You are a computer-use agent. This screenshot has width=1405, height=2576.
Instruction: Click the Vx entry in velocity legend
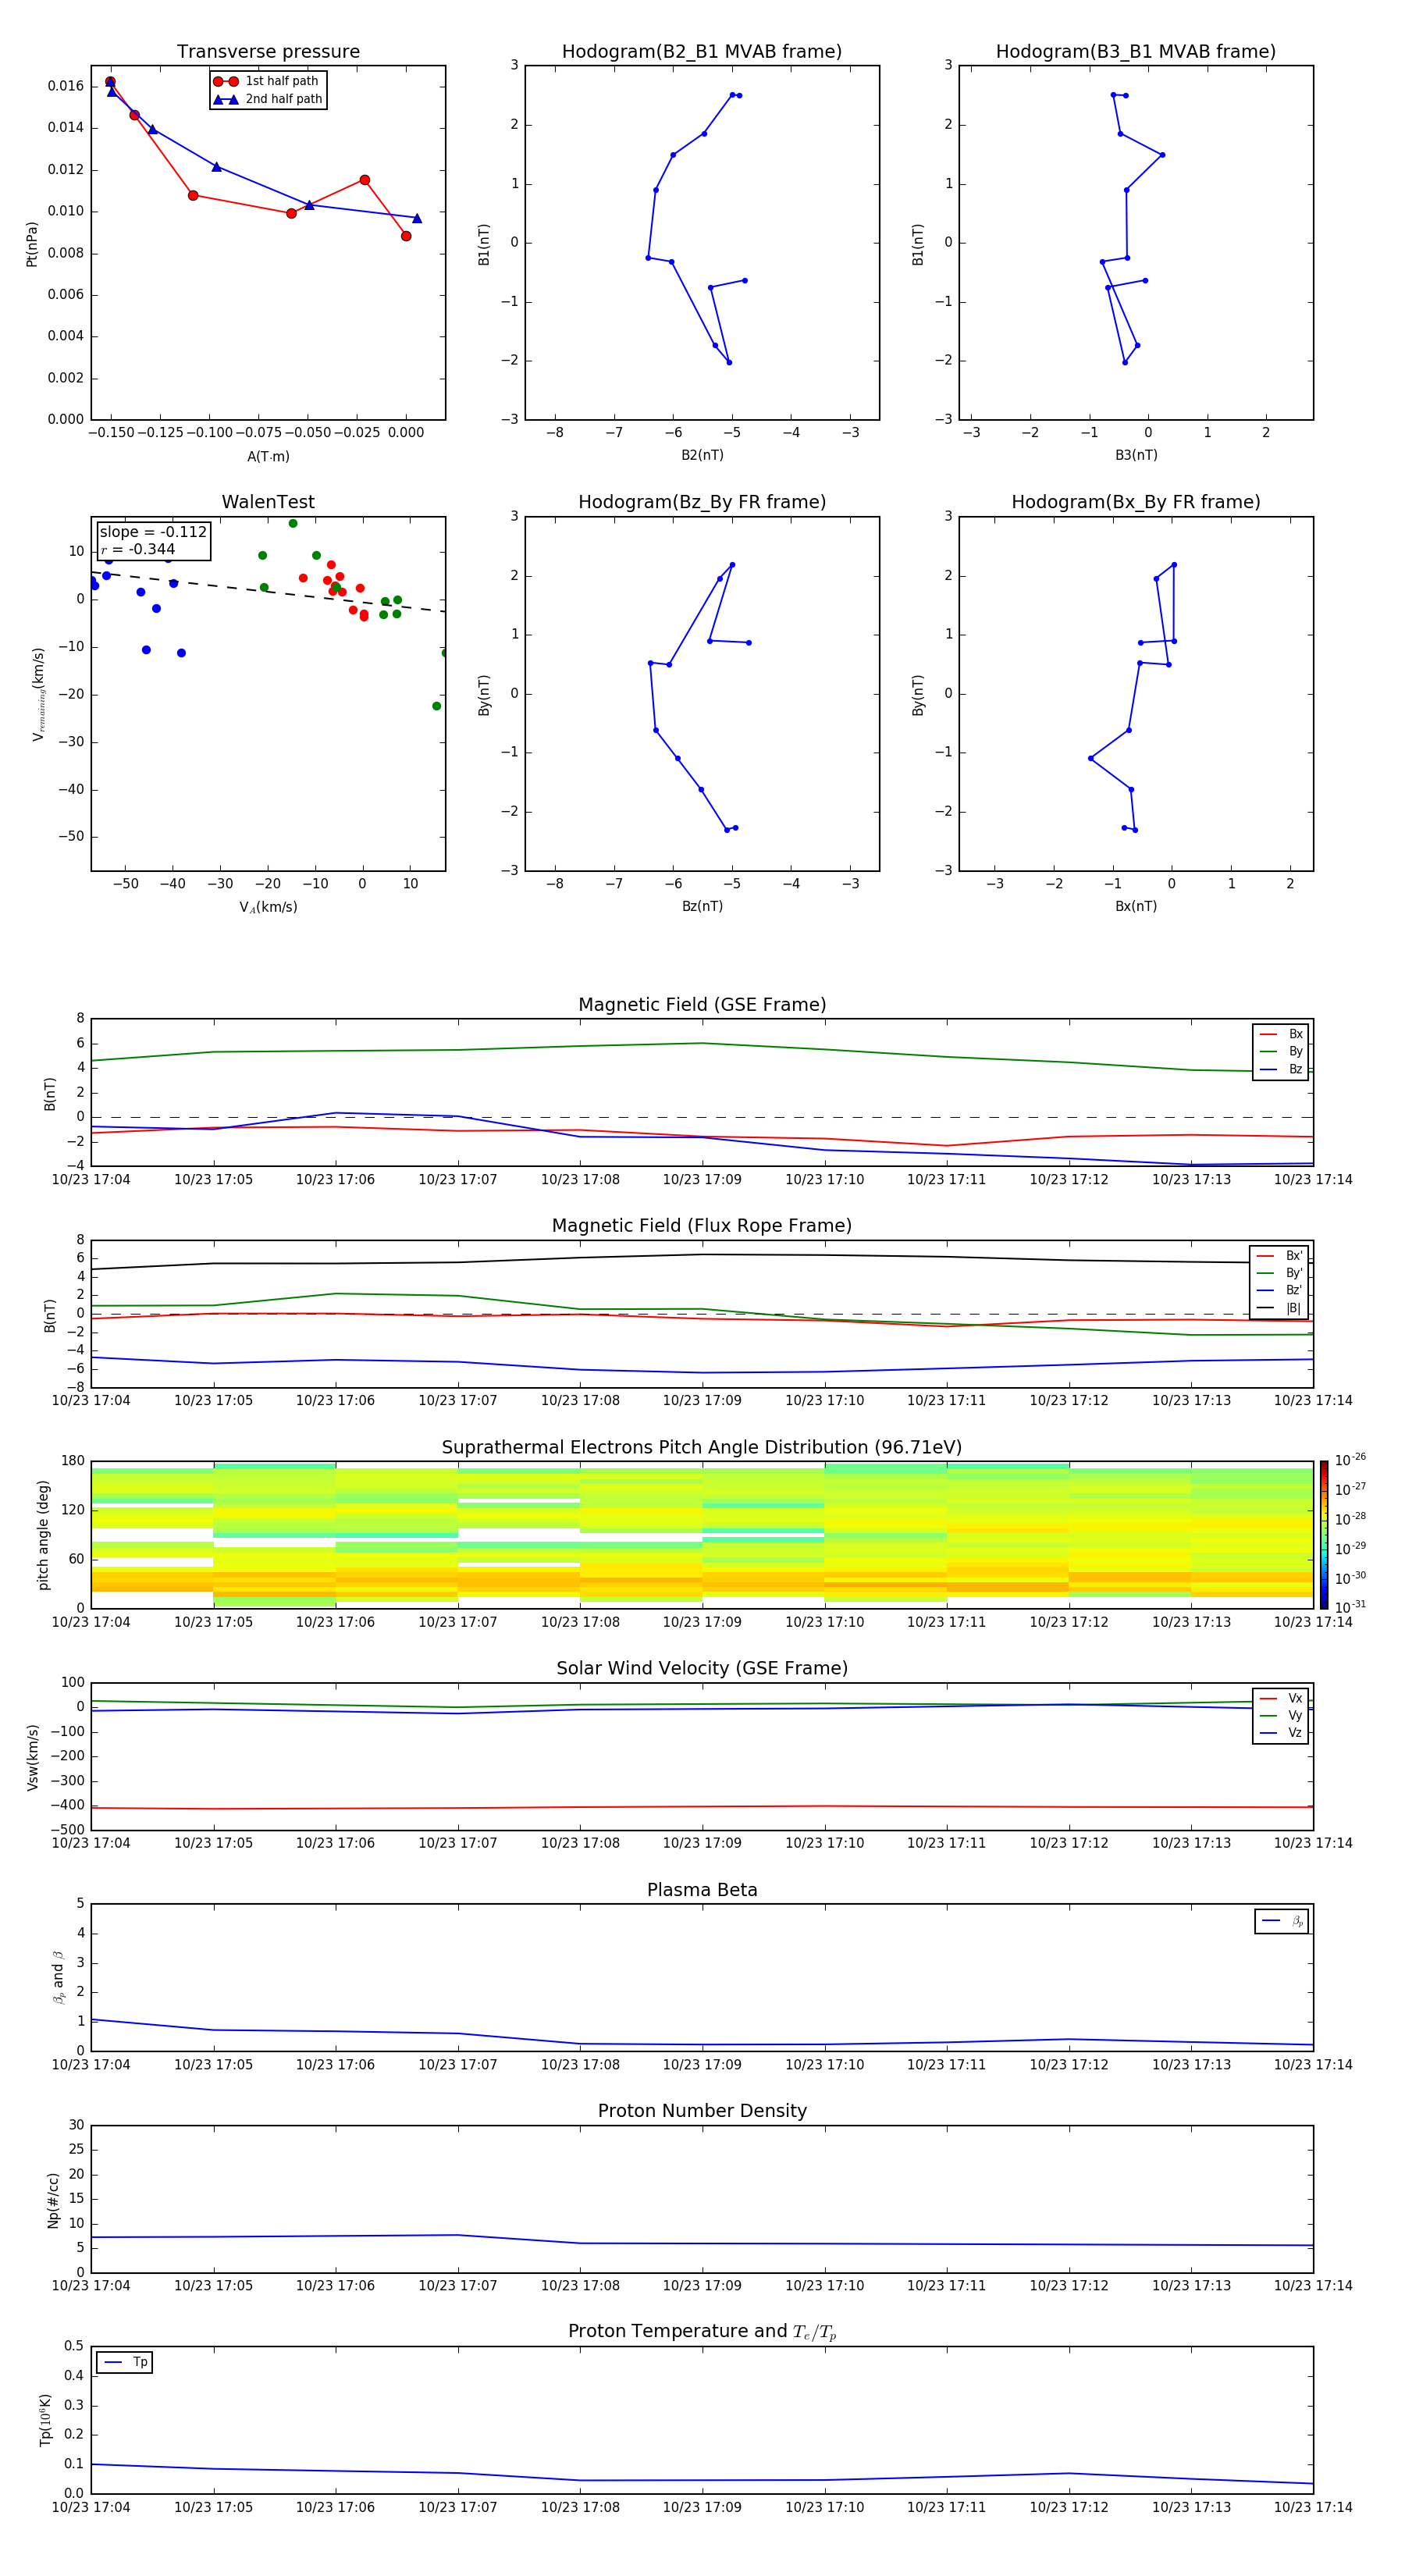1281,1699
